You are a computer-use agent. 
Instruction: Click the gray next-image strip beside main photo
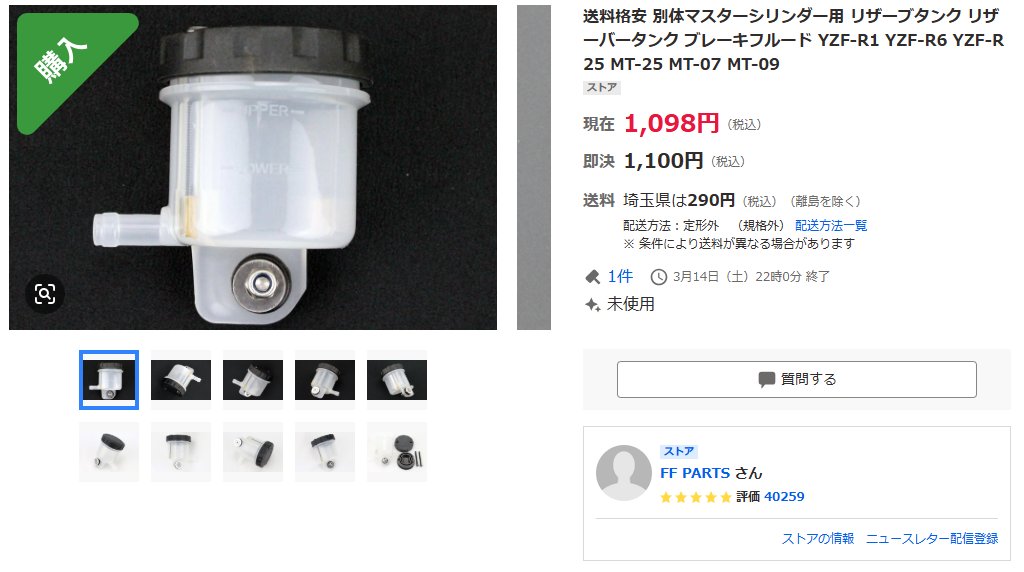pos(534,167)
